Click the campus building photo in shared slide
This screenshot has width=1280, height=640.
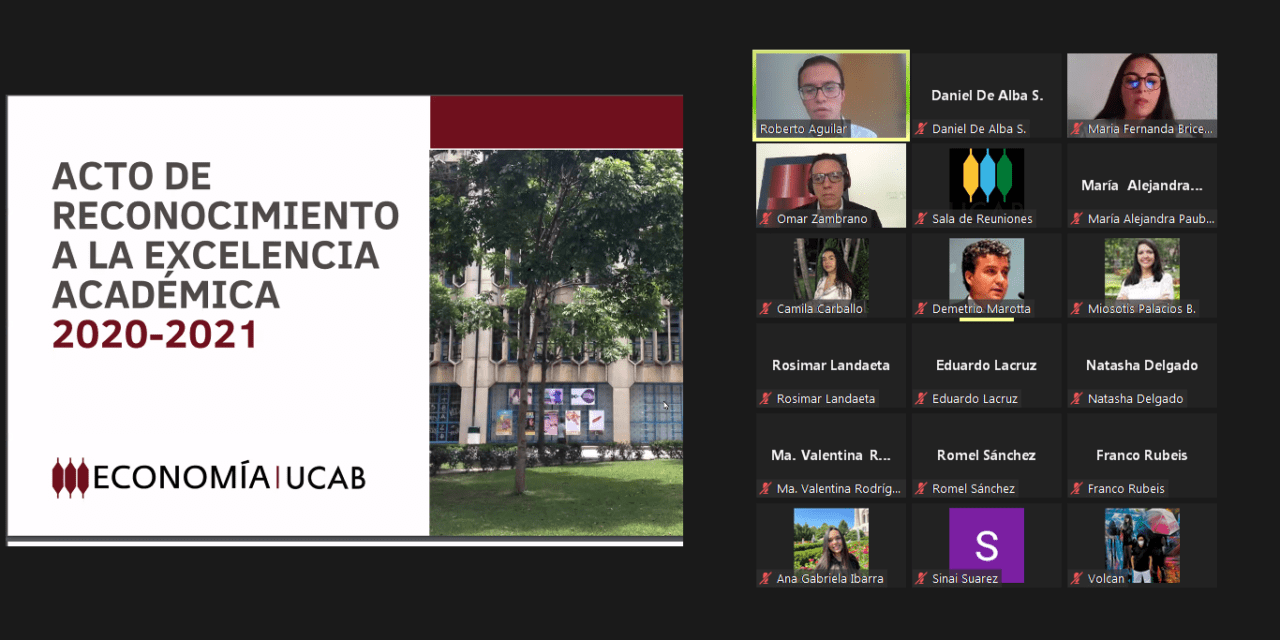pyautogui.click(x=556, y=340)
